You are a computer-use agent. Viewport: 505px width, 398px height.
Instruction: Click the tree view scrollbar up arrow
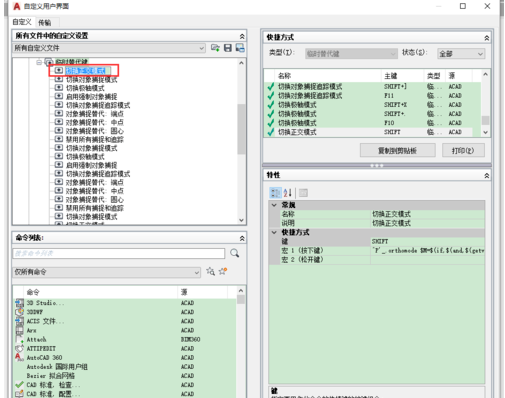(x=241, y=63)
